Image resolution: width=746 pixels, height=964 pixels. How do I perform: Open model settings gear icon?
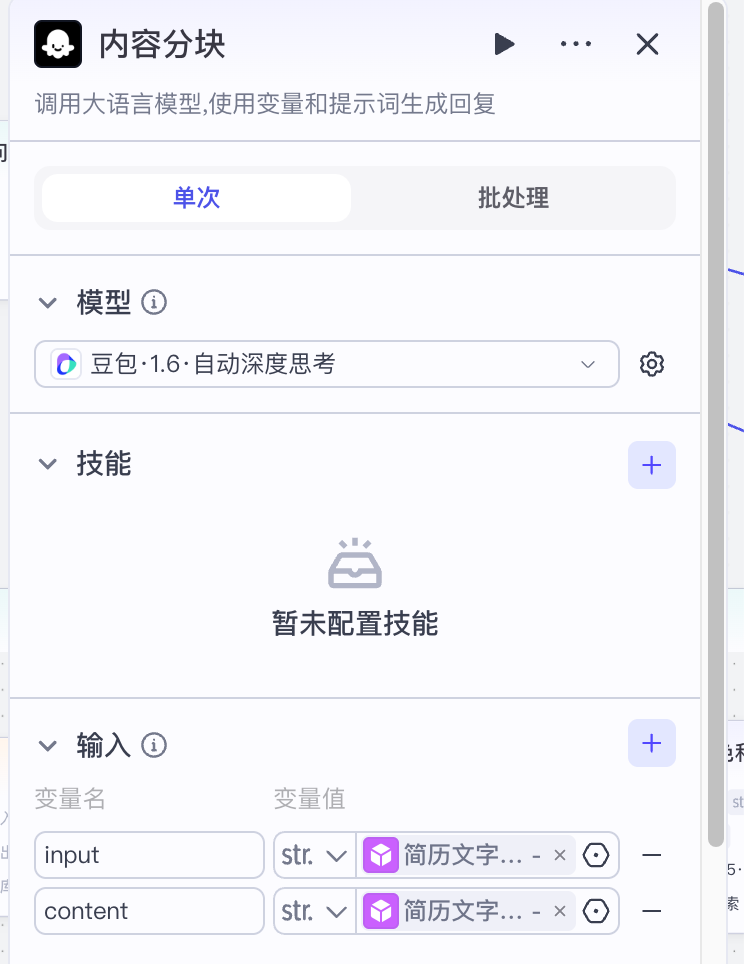[652, 364]
